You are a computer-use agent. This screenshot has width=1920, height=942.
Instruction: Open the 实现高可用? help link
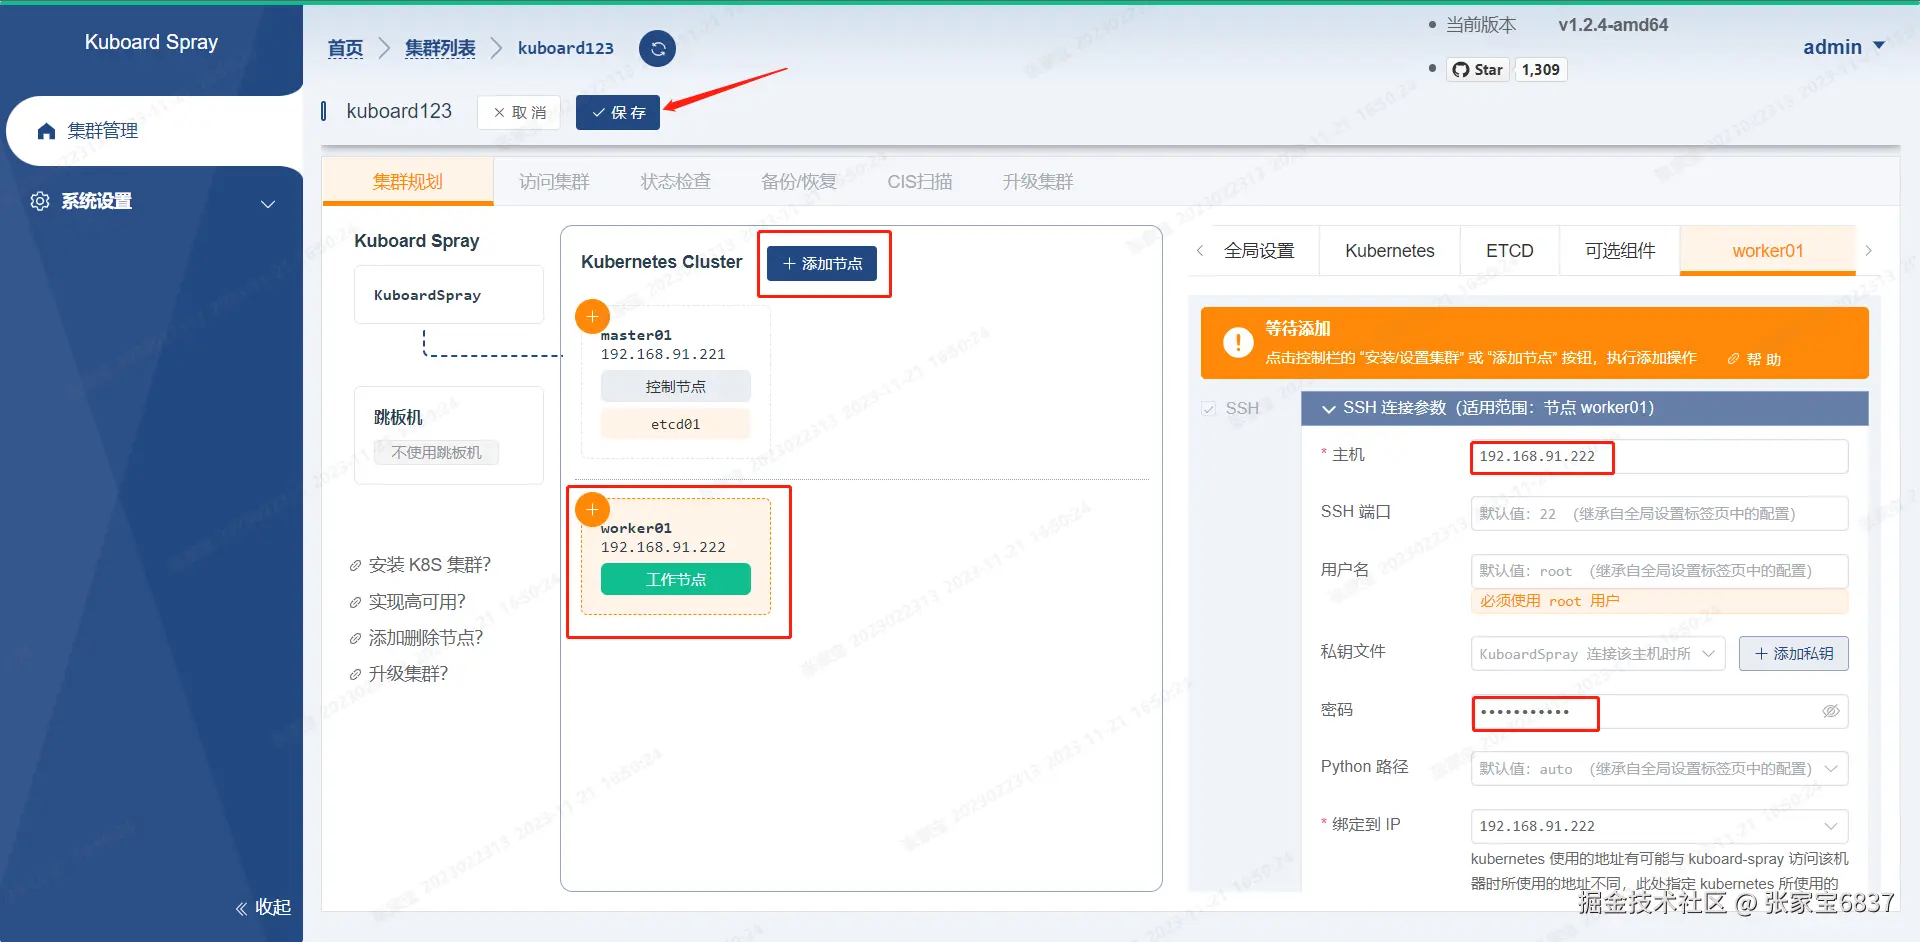point(407,601)
